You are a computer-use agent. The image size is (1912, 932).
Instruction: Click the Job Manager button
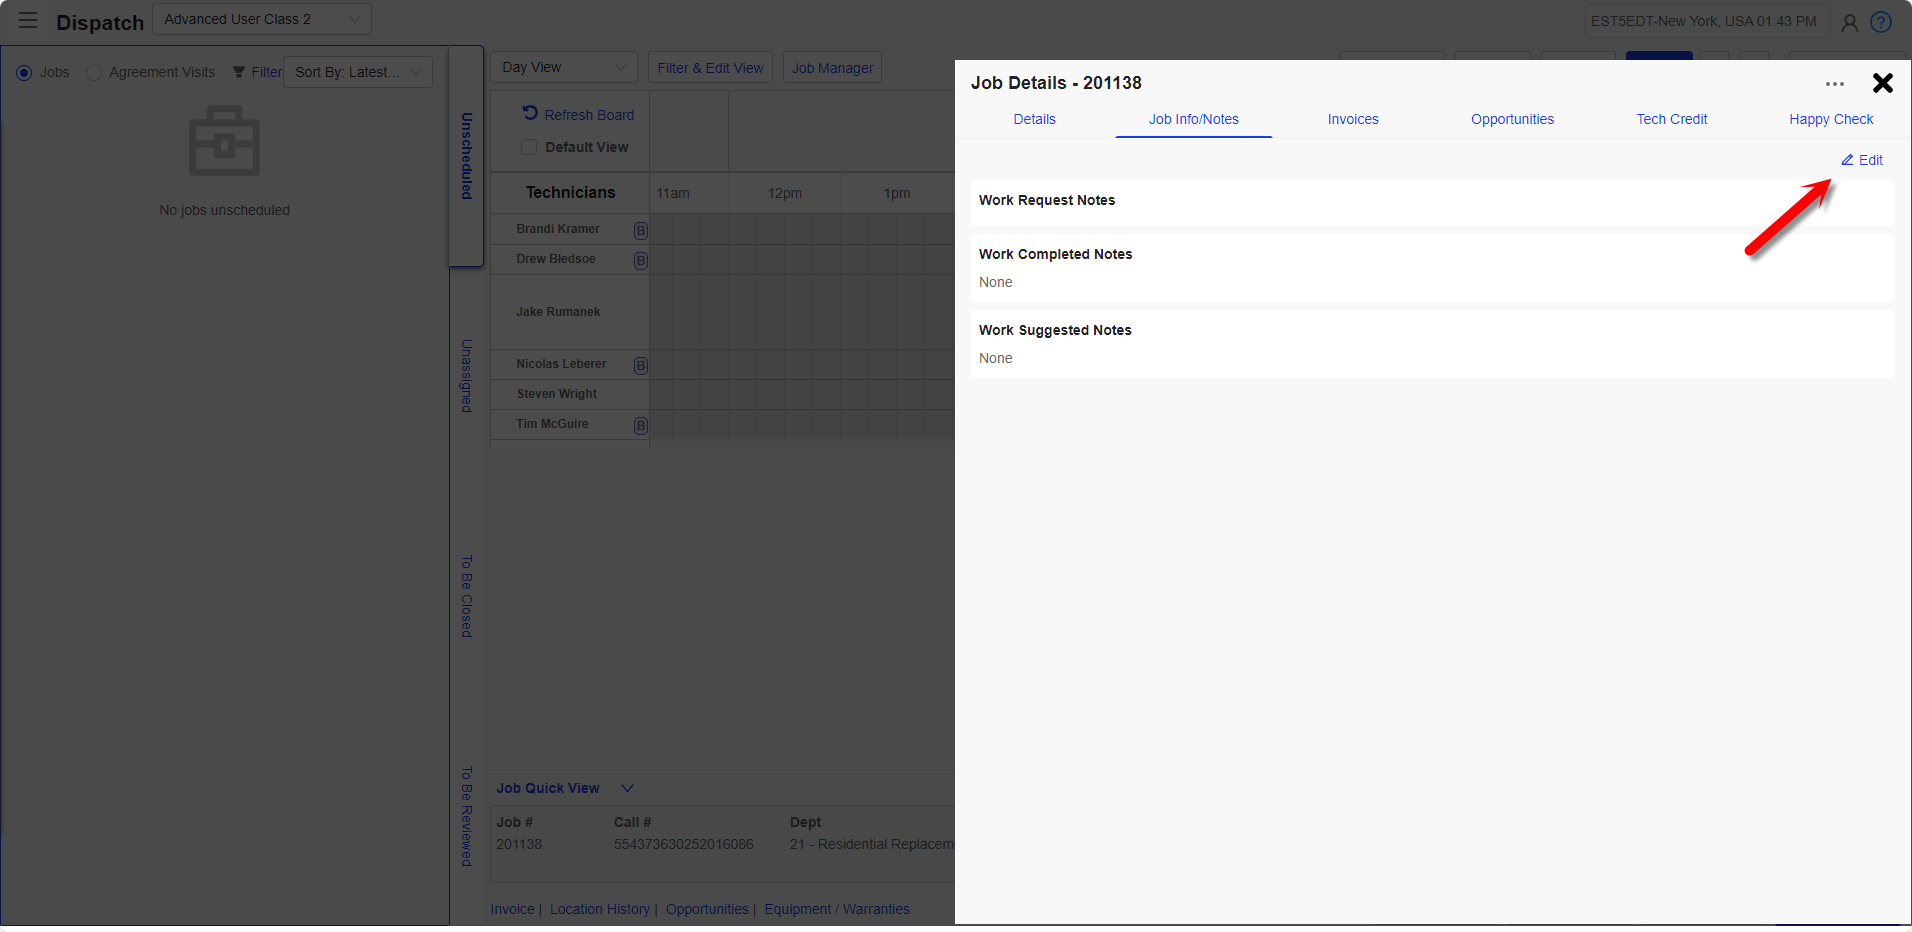point(832,68)
